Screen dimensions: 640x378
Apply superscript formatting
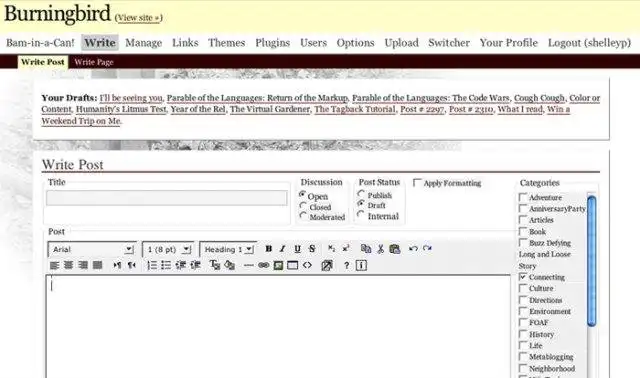pyautogui.click(x=346, y=249)
